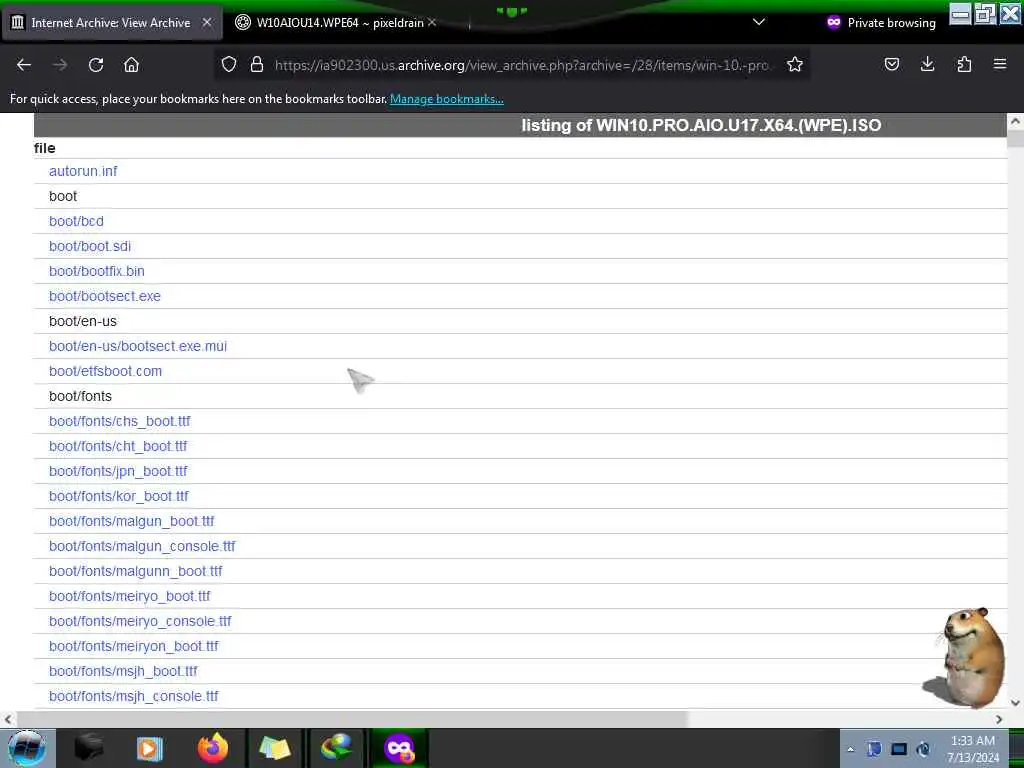Viewport: 1024px width, 768px height.
Task: Open the black box taskbar app
Action: click(89, 748)
